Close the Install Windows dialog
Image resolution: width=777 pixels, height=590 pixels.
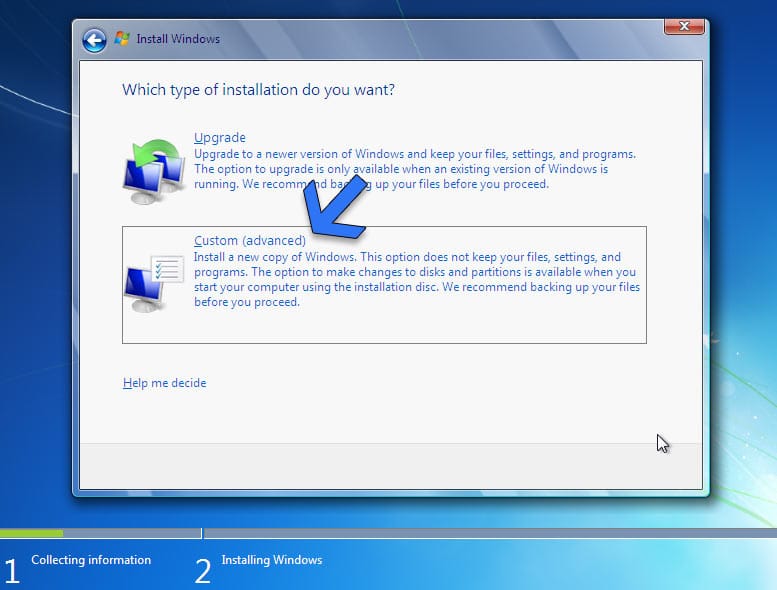686,27
